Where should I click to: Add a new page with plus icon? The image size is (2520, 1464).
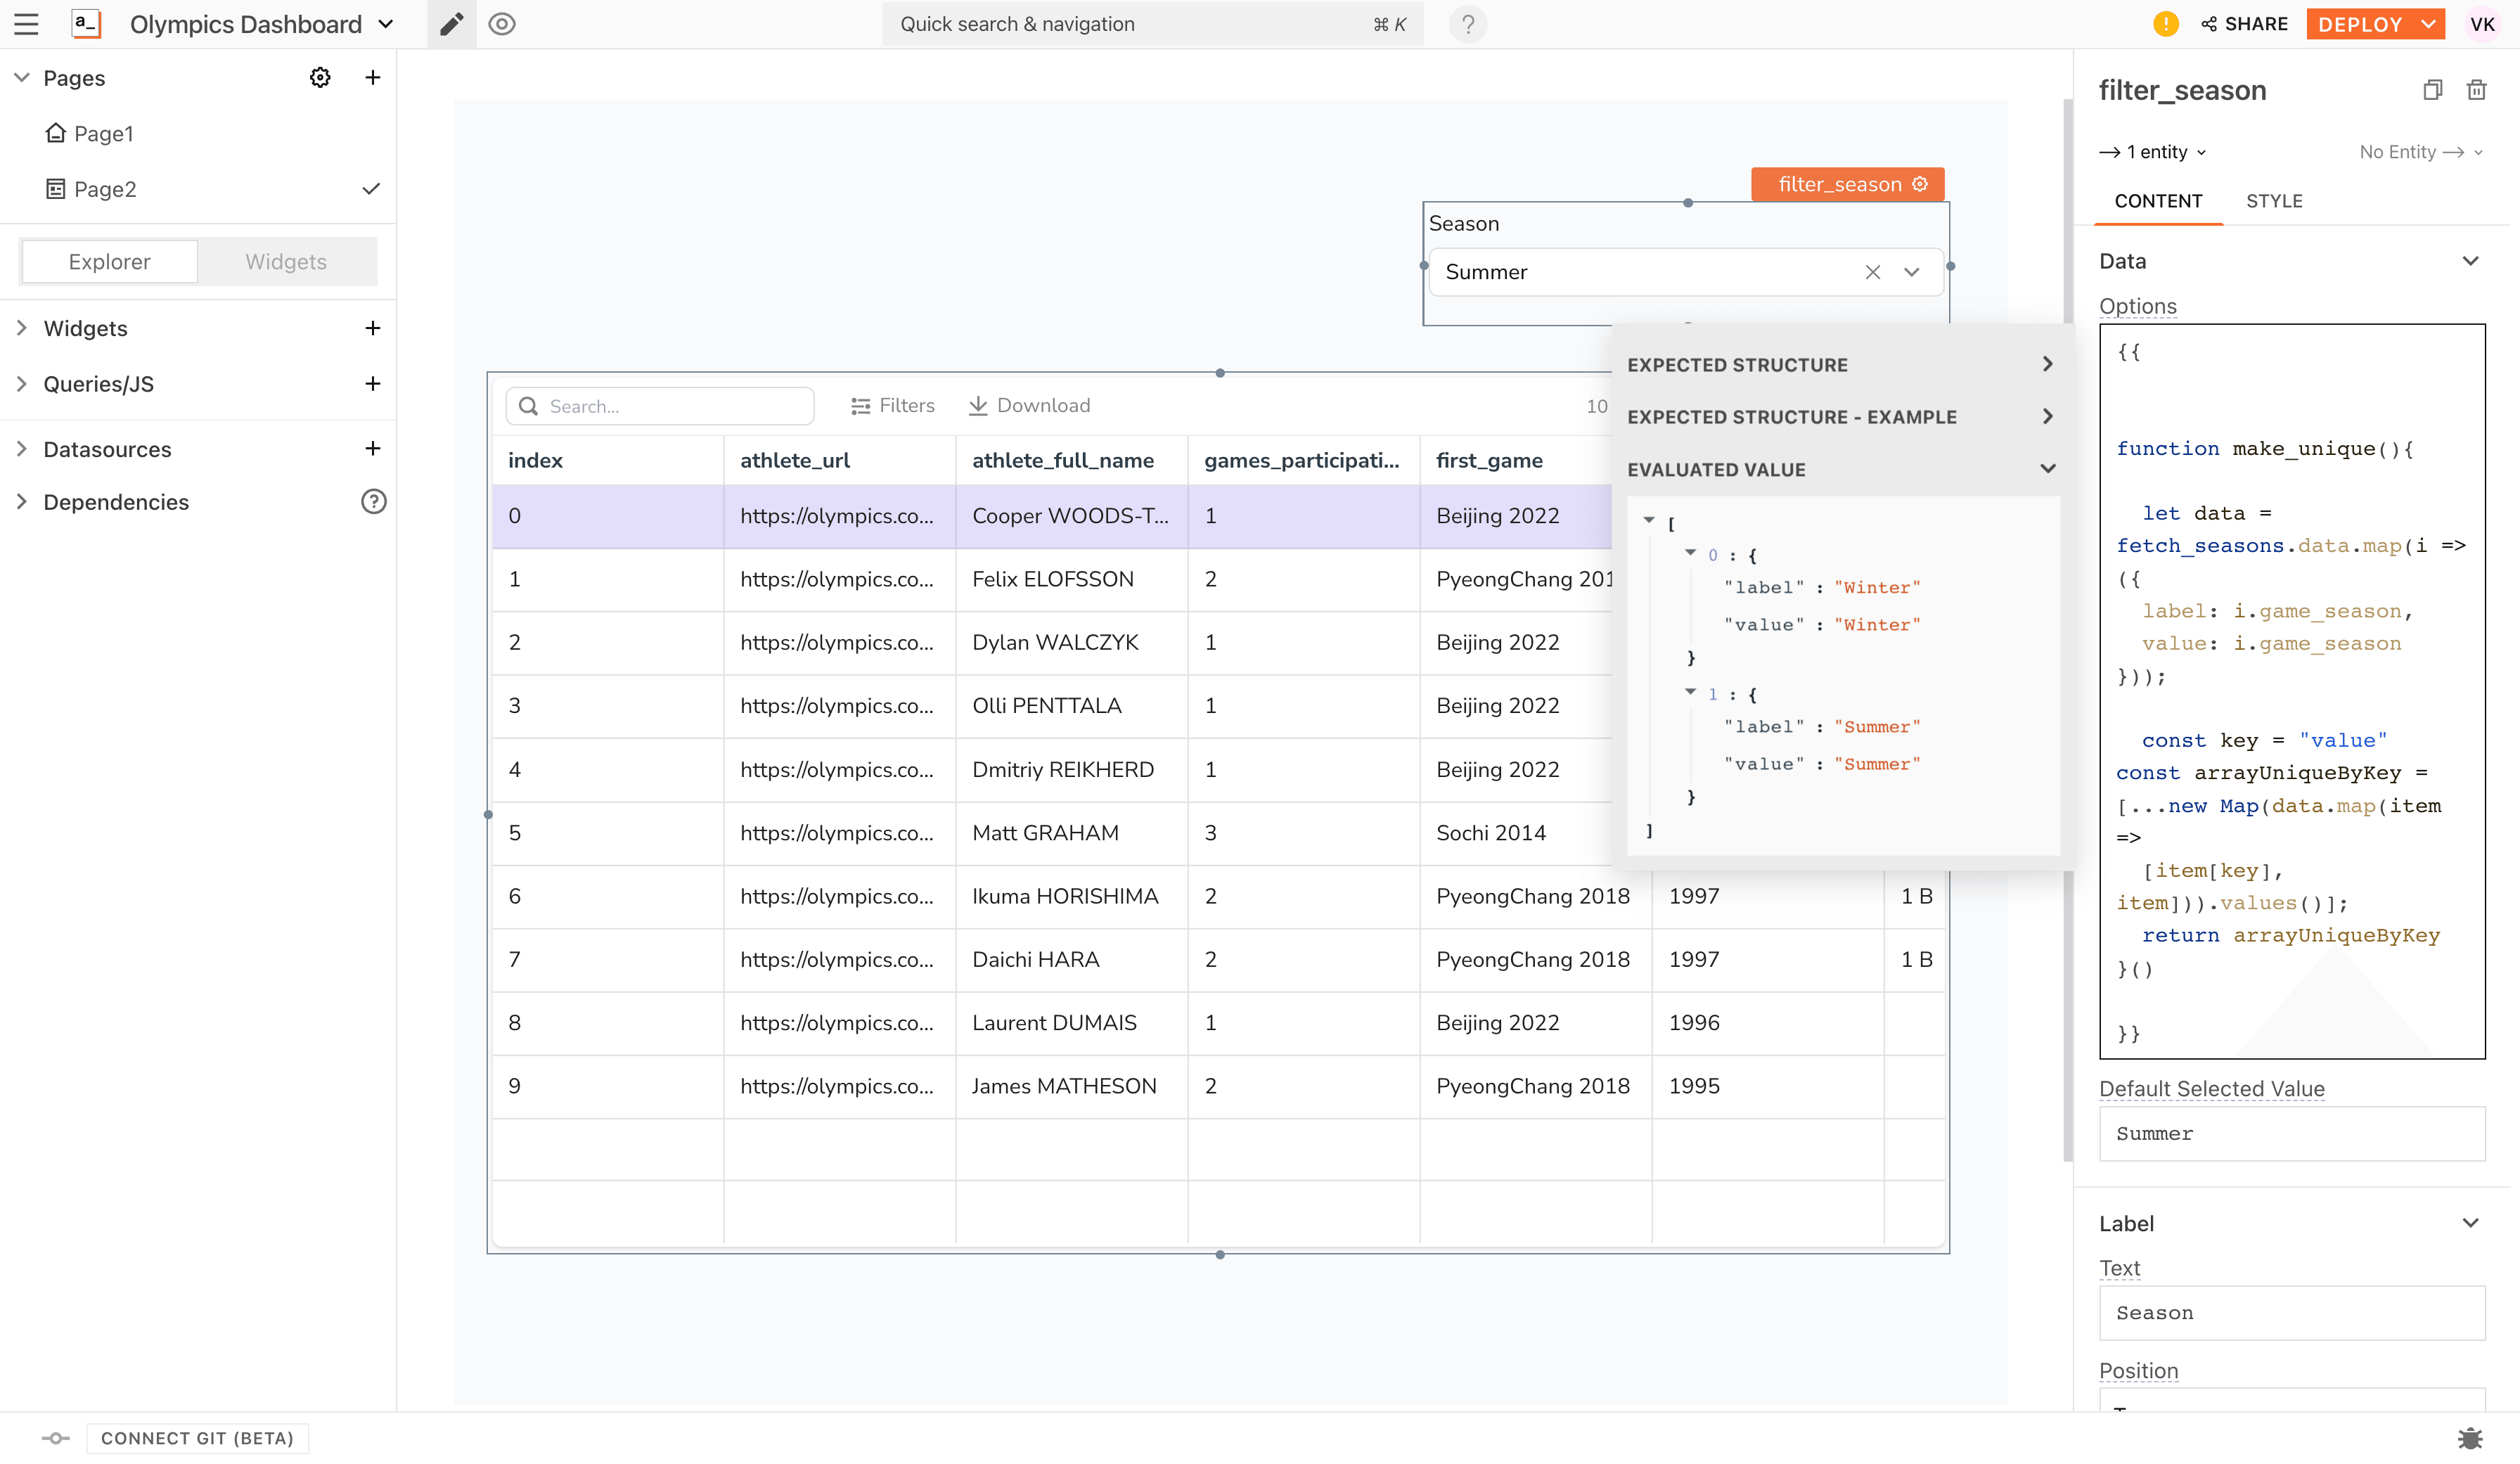[372, 78]
